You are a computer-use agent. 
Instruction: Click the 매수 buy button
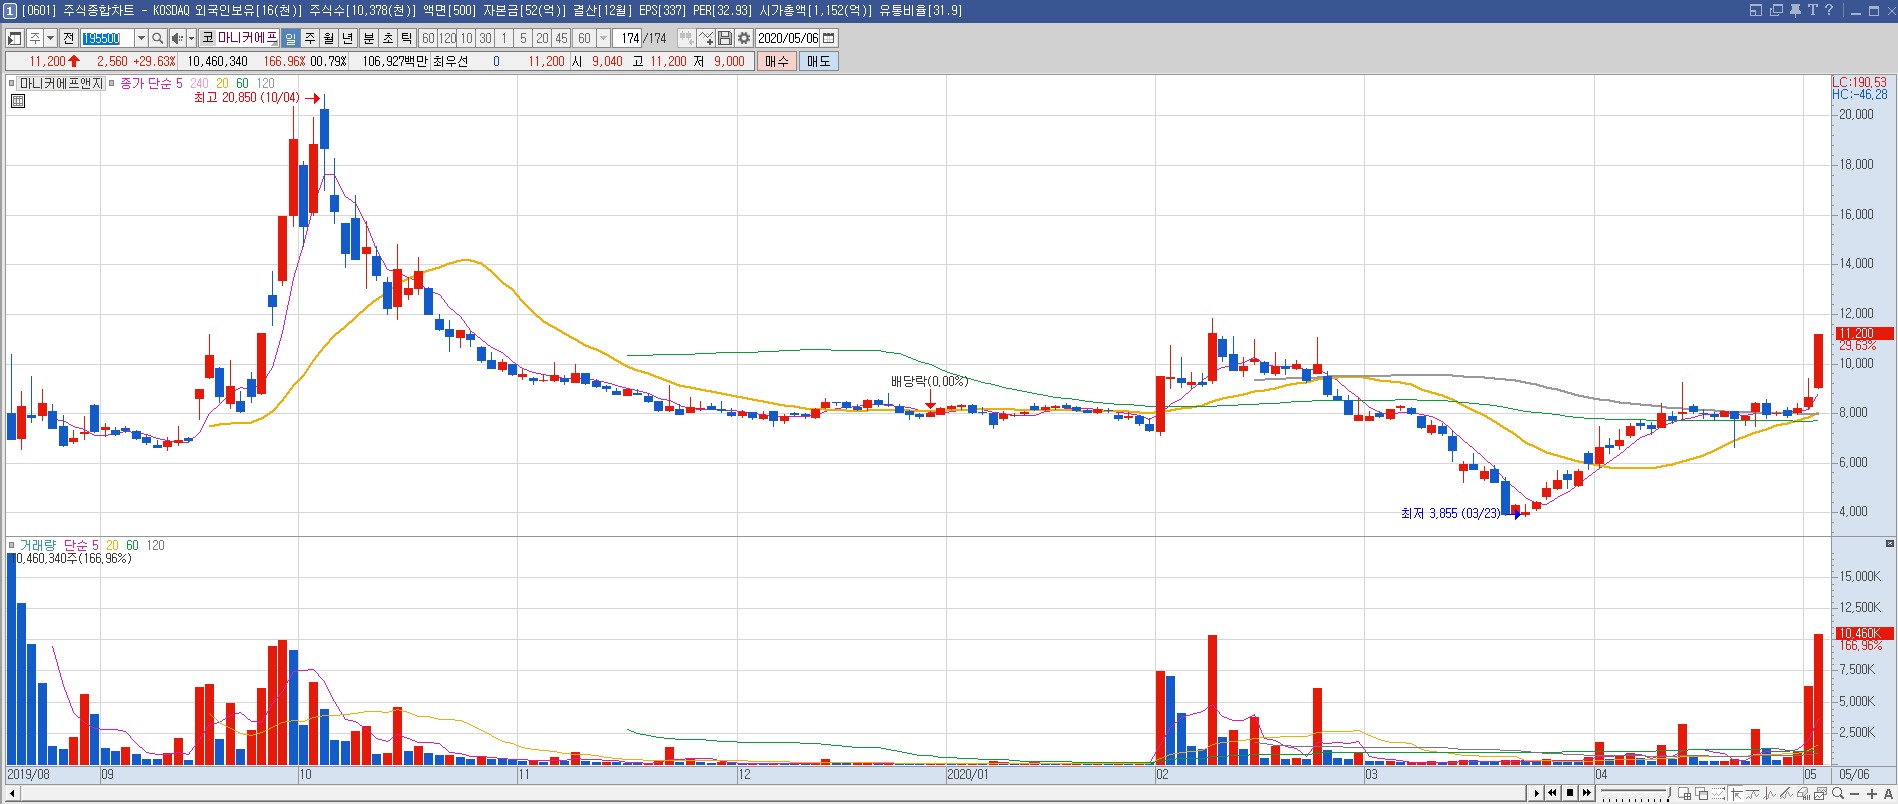point(777,61)
